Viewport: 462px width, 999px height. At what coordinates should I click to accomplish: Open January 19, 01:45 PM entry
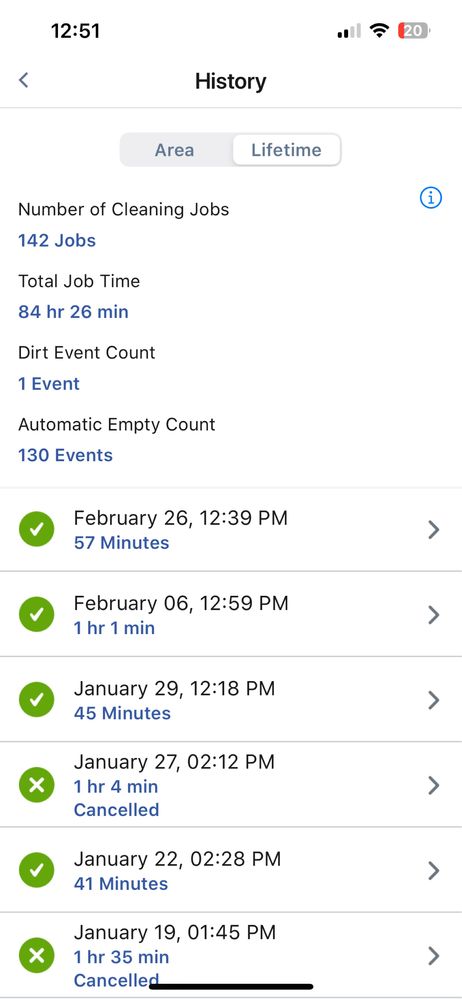[x=231, y=955]
